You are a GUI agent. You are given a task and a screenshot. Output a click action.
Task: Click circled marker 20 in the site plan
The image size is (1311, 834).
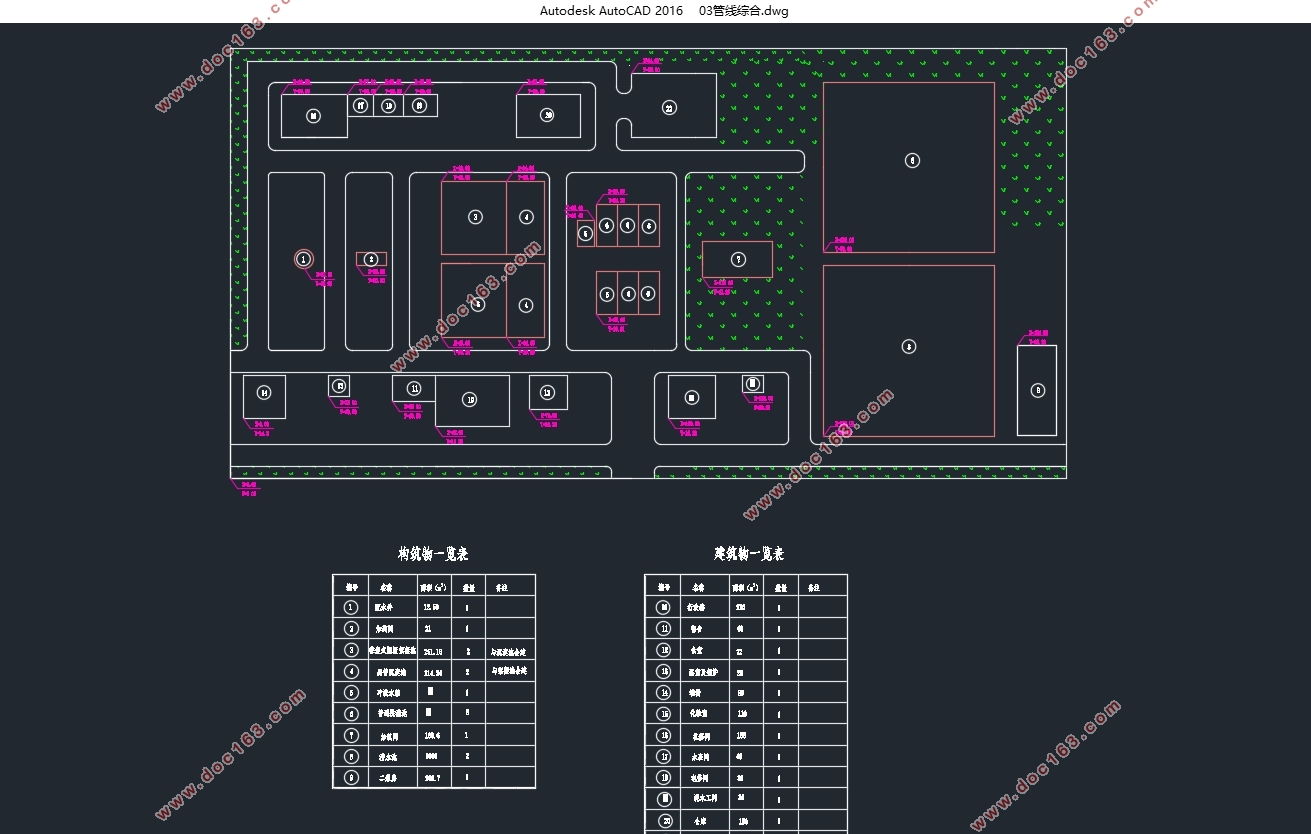pyautogui.click(x=547, y=115)
